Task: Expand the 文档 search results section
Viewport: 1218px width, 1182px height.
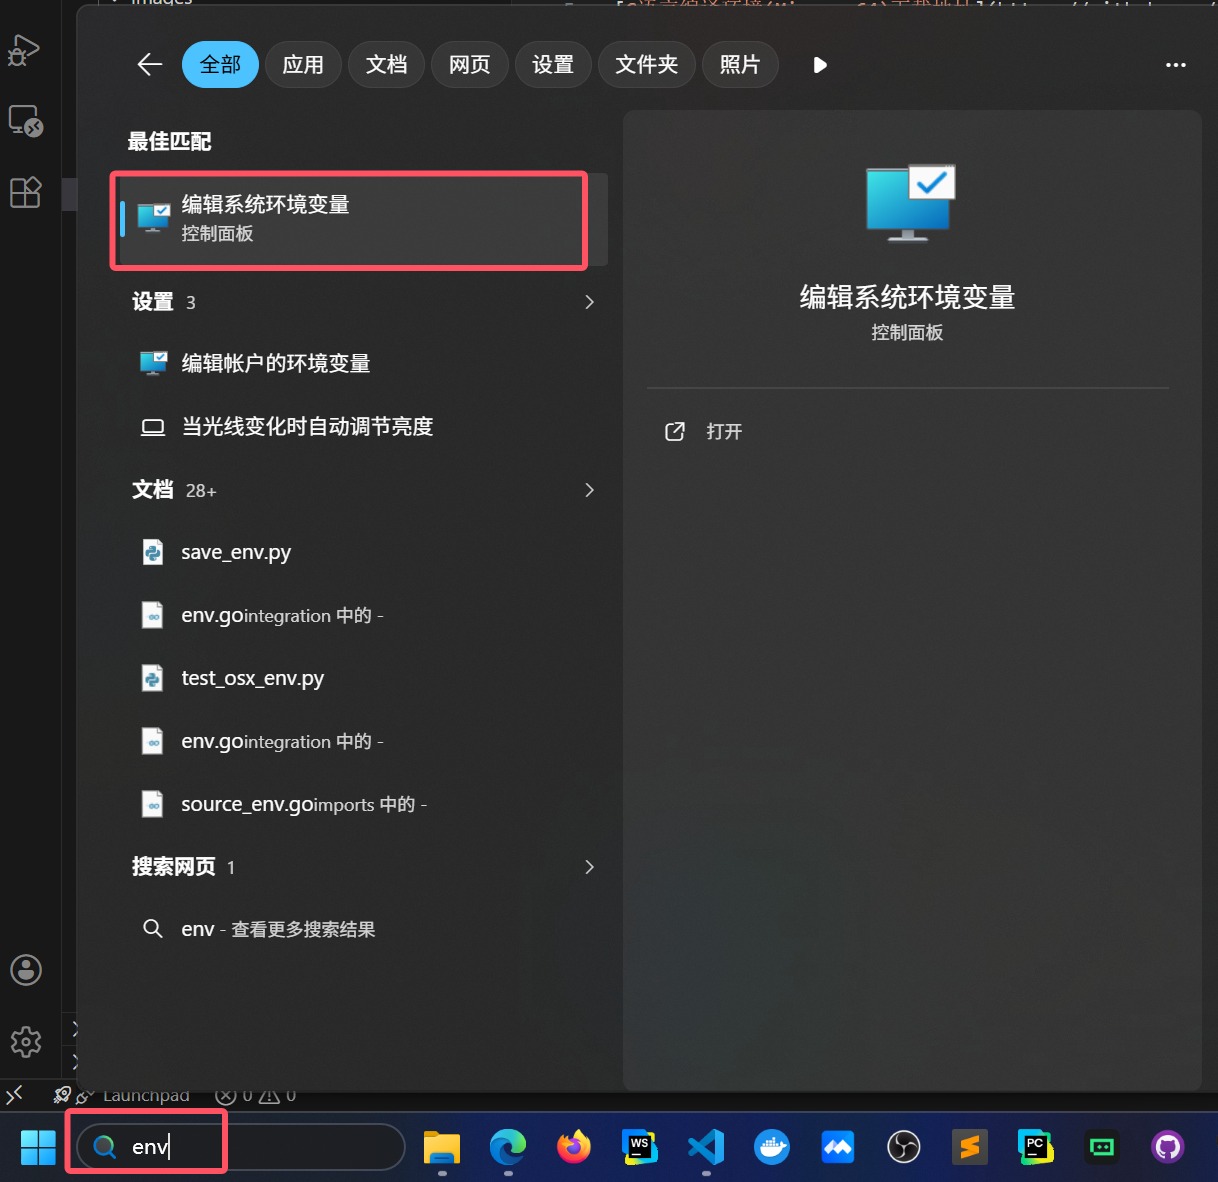Action: tap(589, 490)
